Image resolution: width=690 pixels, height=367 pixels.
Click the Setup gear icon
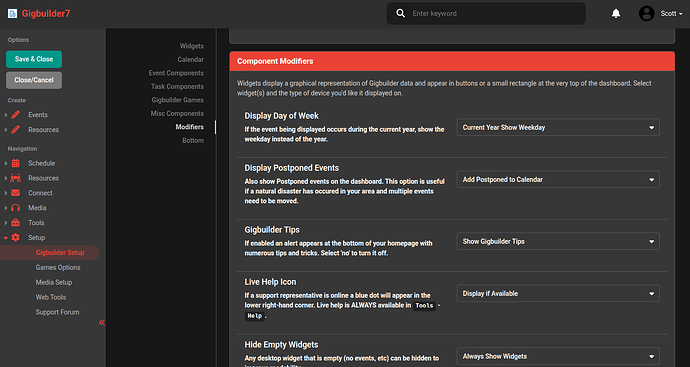point(15,238)
